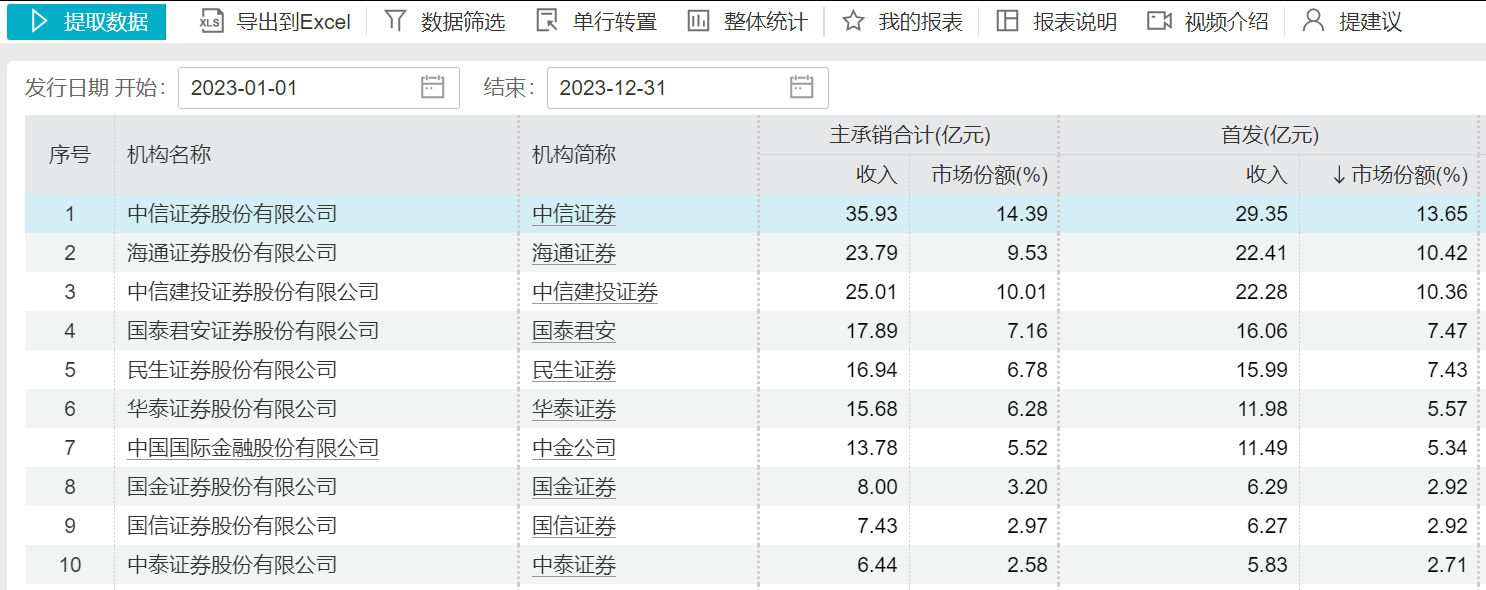
Task: Open the 国信证券 link
Action: click(x=574, y=526)
